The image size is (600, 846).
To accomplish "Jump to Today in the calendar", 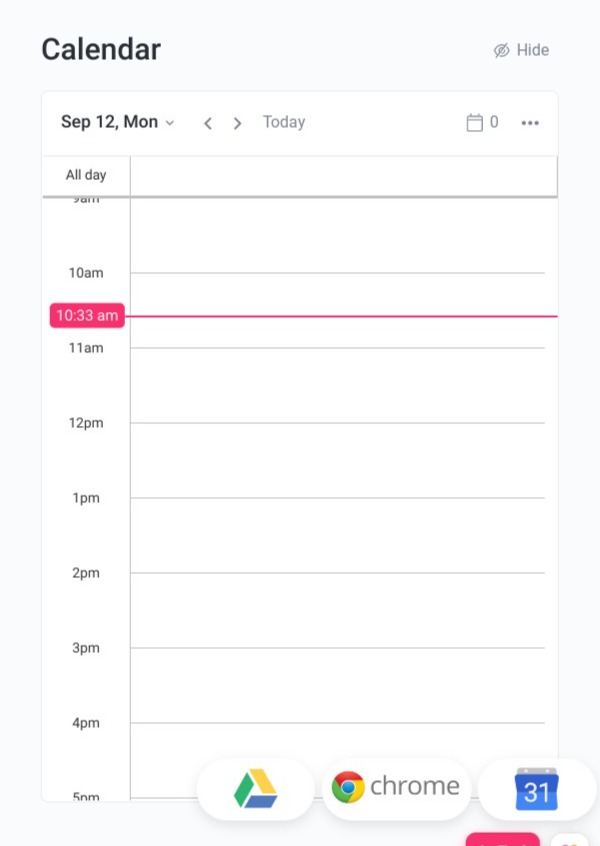I will click(x=284, y=122).
